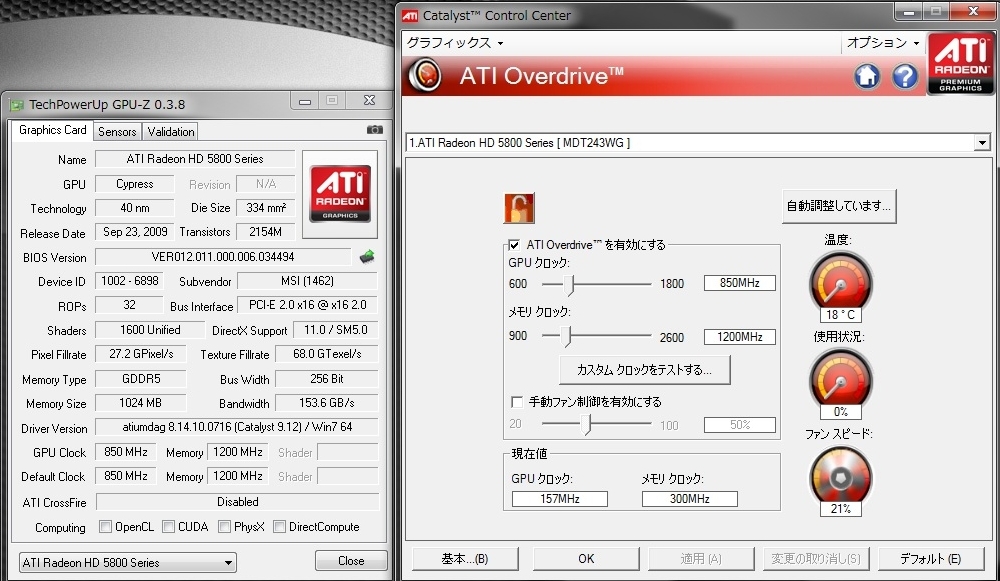
Task: Click the Overdrive home icon
Action: (867, 77)
